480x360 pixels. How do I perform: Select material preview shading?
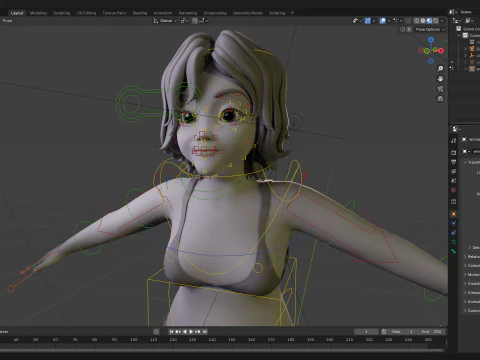(429, 21)
